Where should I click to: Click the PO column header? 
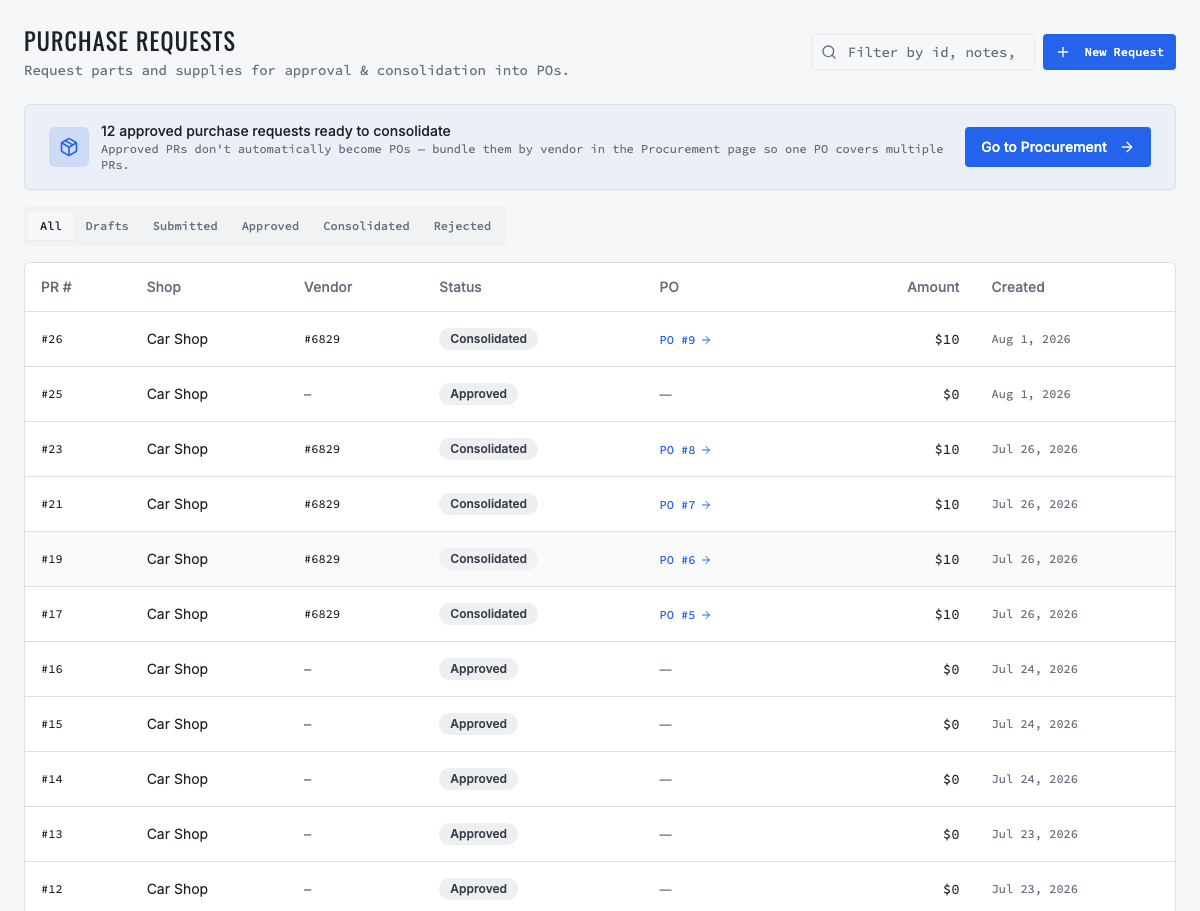[x=669, y=287]
